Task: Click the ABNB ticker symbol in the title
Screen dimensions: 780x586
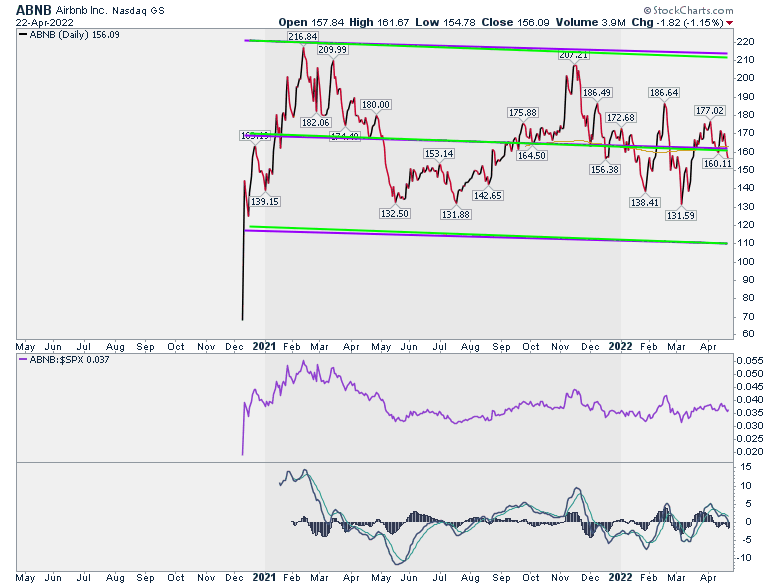Action: pos(33,10)
